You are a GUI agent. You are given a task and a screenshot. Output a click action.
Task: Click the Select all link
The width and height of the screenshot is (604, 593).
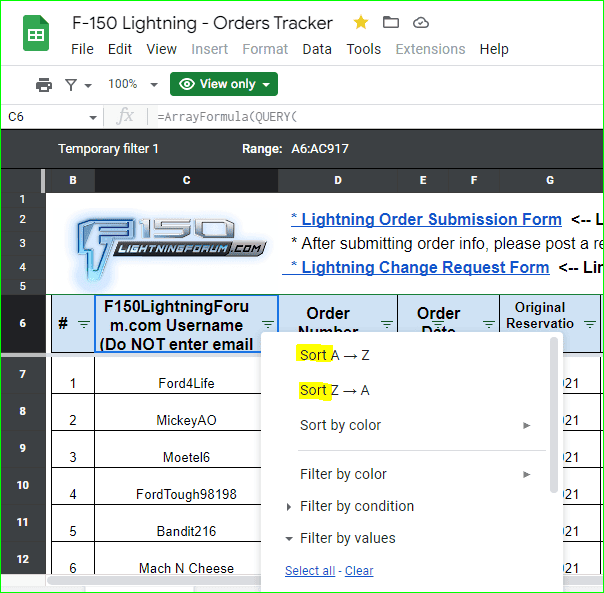coord(310,571)
